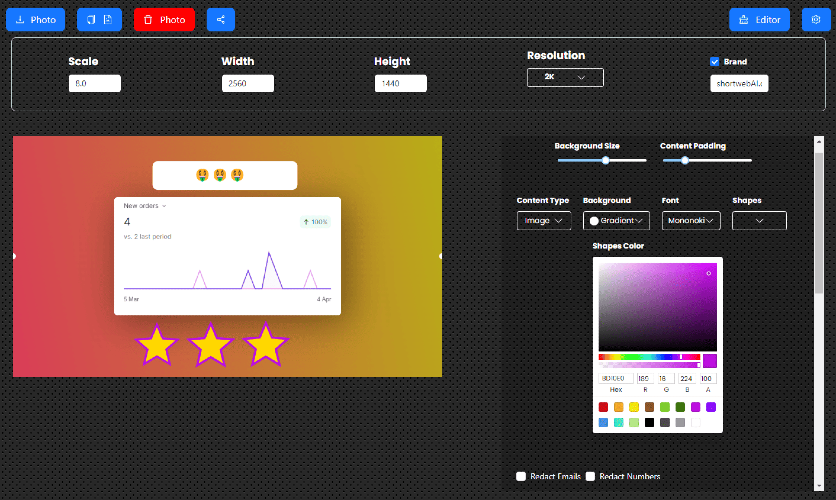Click the B color value field
Image resolution: width=836 pixels, height=500 pixels.
click(x=687, y=378)
